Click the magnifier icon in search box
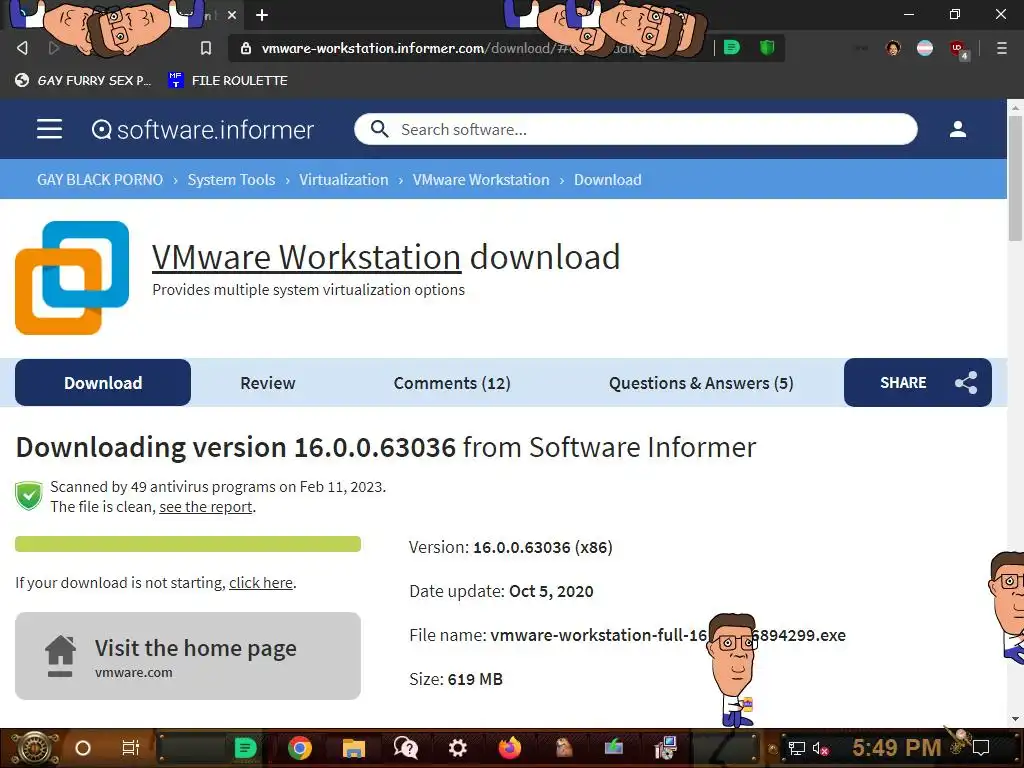1024x768 pixels. (379, 129)
